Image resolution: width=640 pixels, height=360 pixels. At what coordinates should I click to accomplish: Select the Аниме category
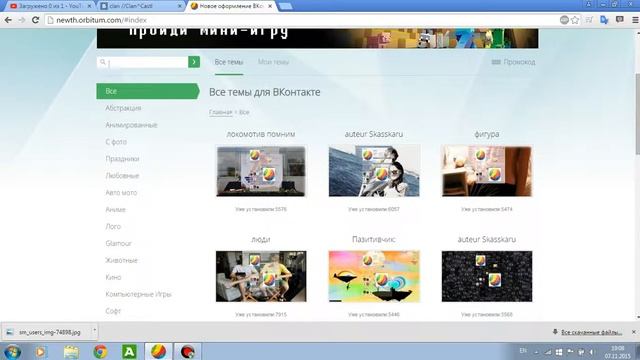[116, 210]
